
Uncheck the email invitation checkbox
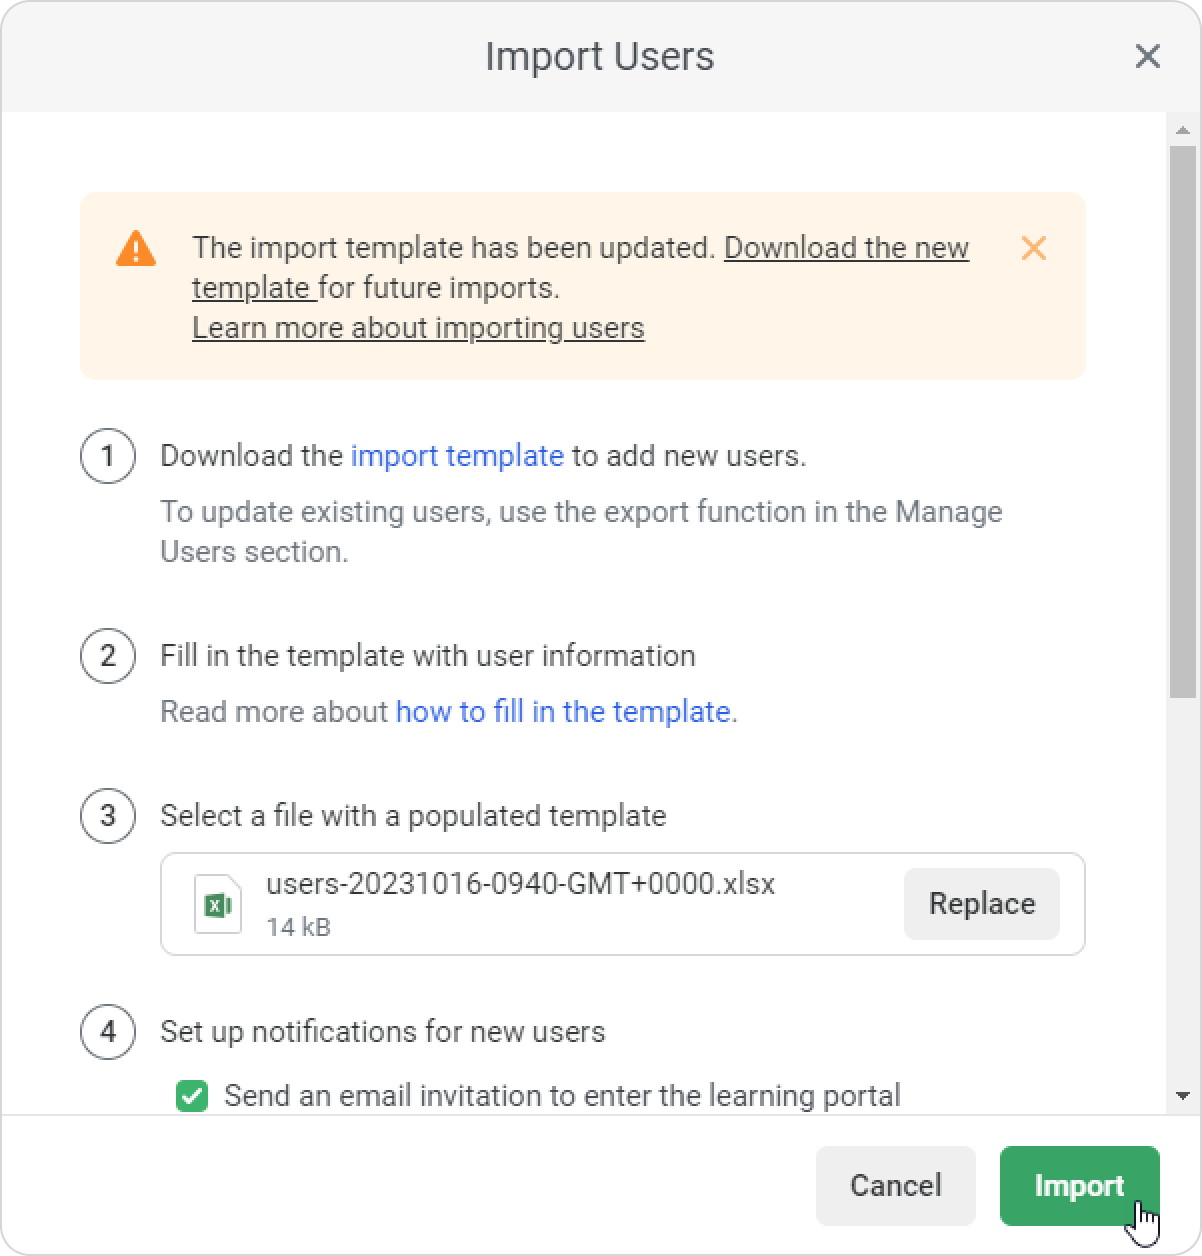point(191,1096)
